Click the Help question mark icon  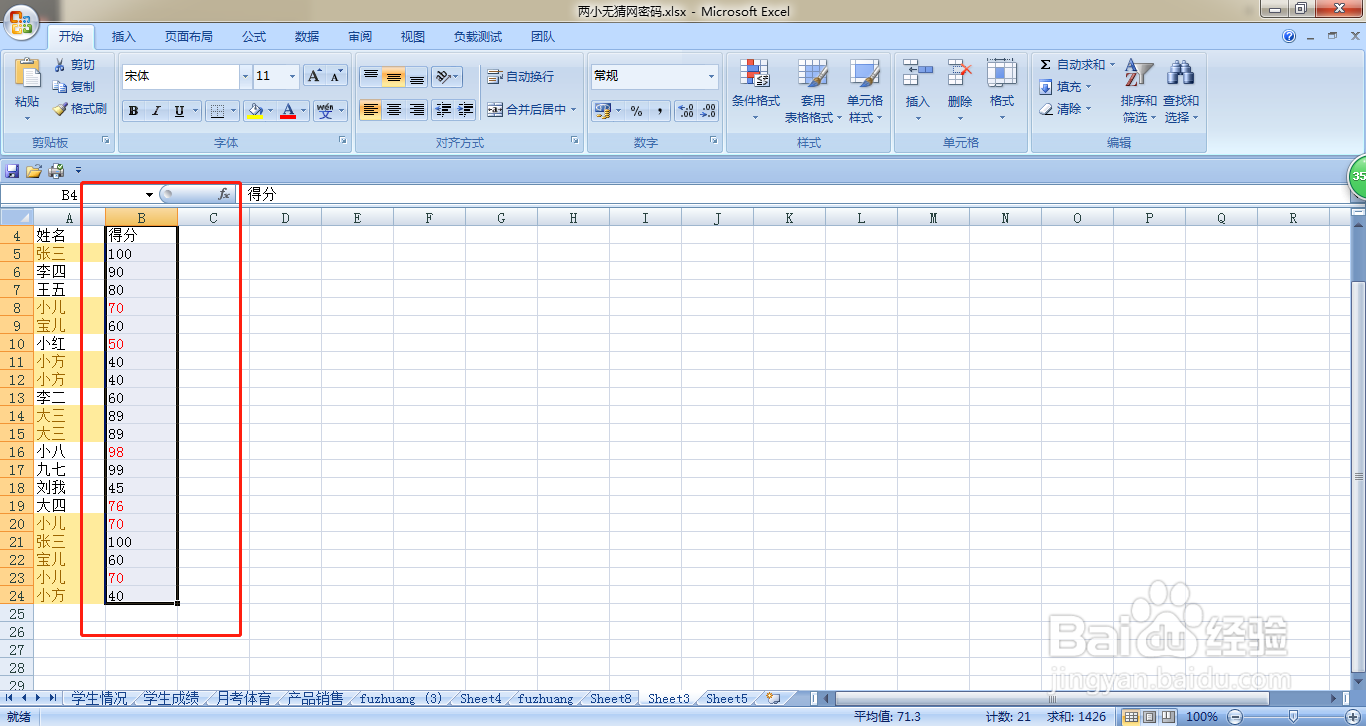pos(1289,37)
